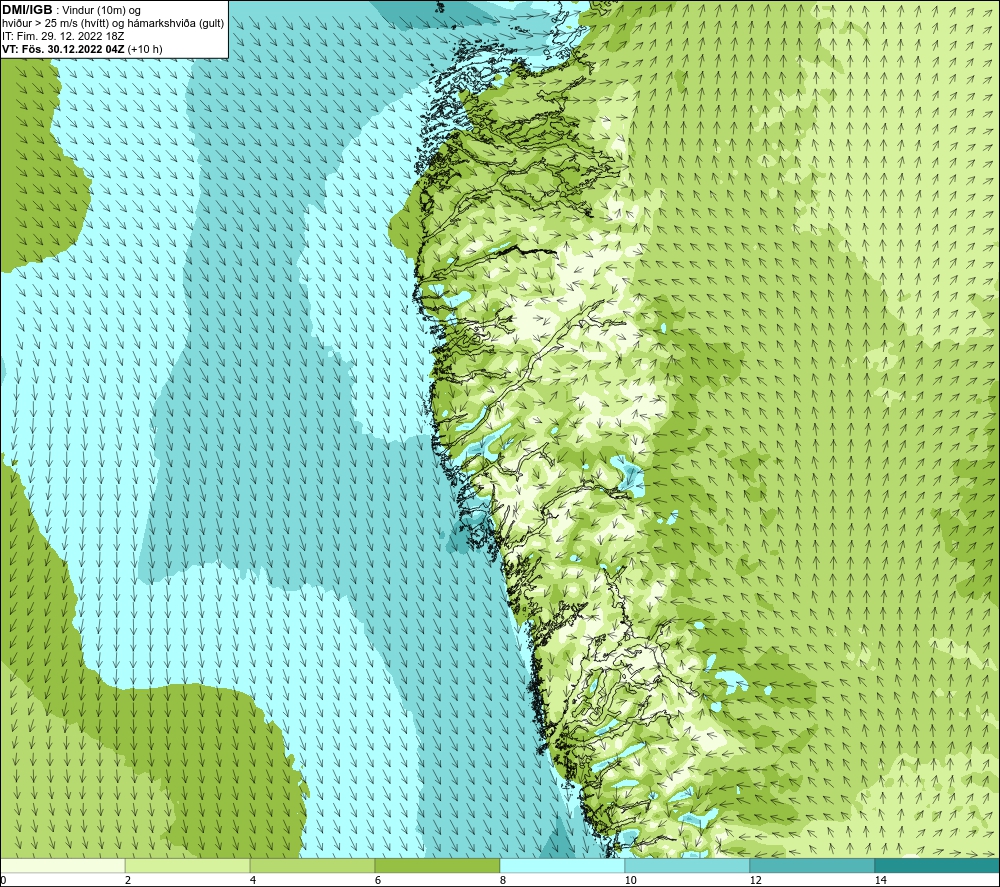Click the "VT: Fös. 30.12.2022 04Z" valid time
1000x887 pixels.
(64, 49)
